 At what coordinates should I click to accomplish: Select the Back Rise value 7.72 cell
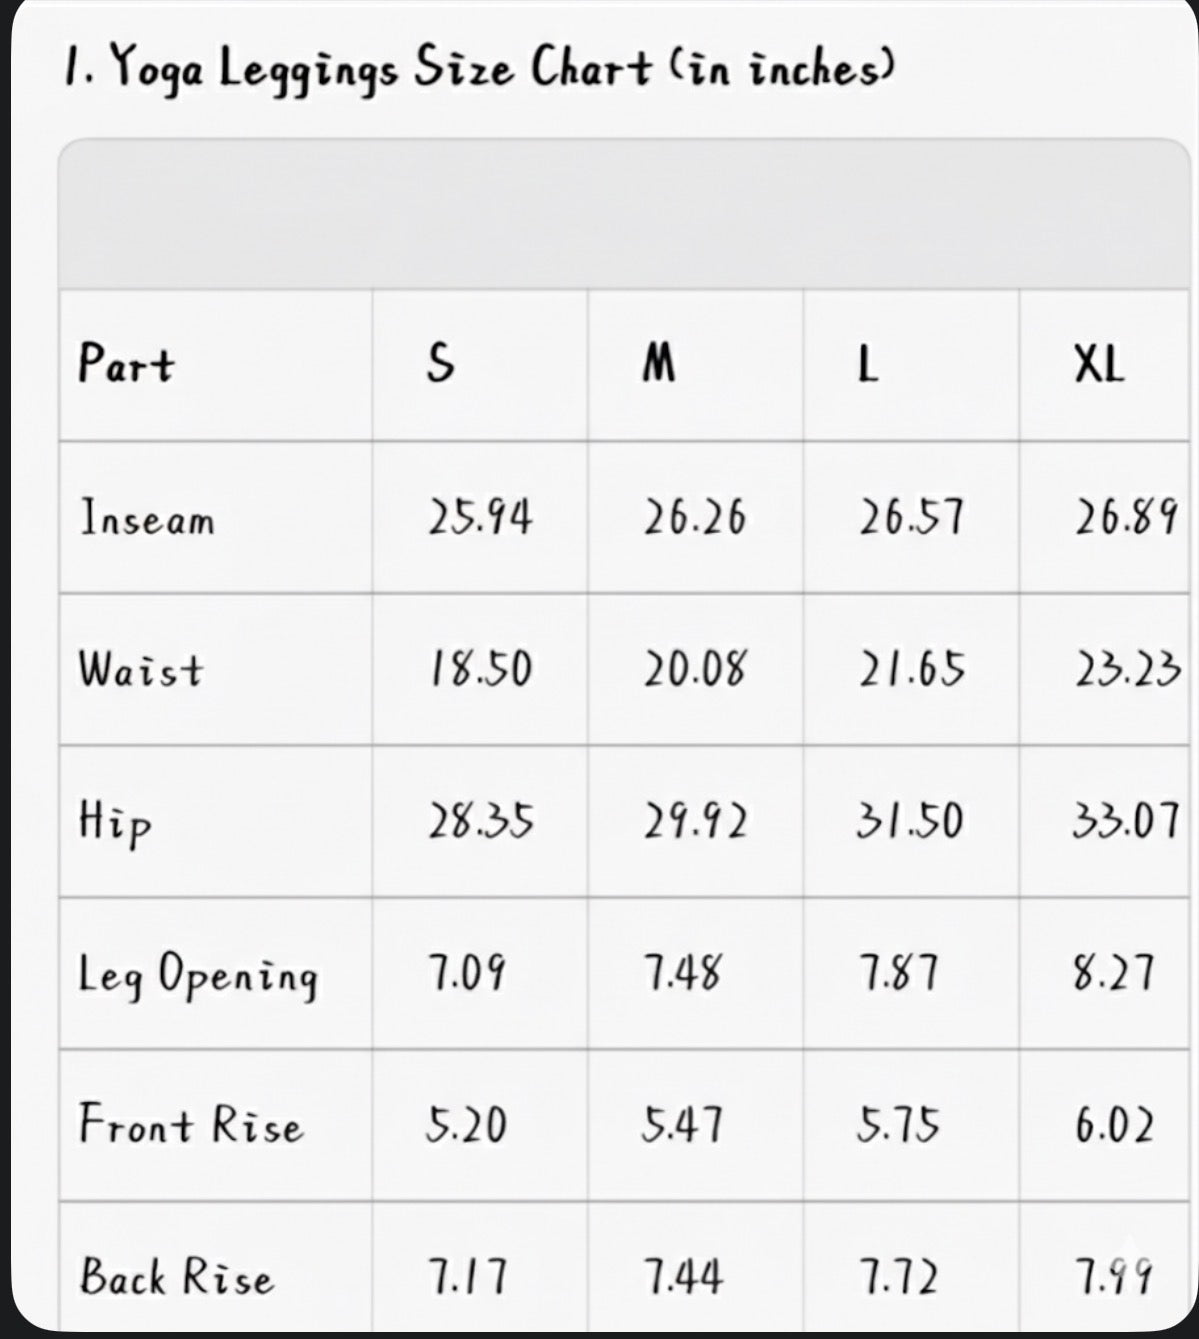(x=899, y=1277)
